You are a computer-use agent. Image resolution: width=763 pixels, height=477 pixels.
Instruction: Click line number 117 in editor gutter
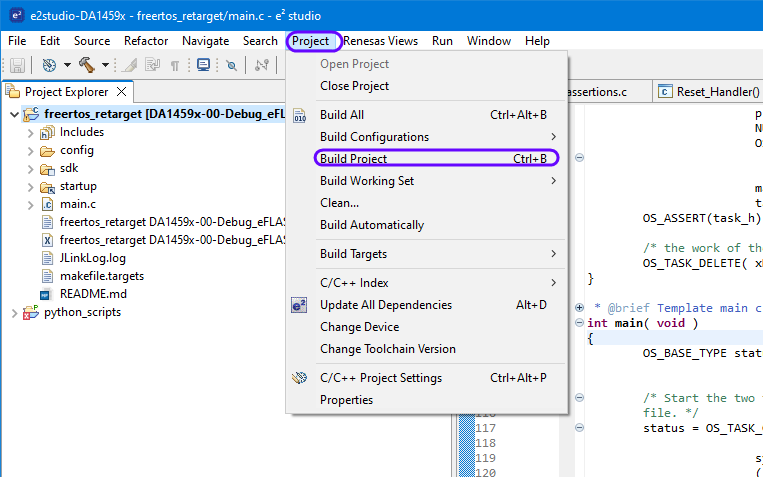(x=485, y=428)
